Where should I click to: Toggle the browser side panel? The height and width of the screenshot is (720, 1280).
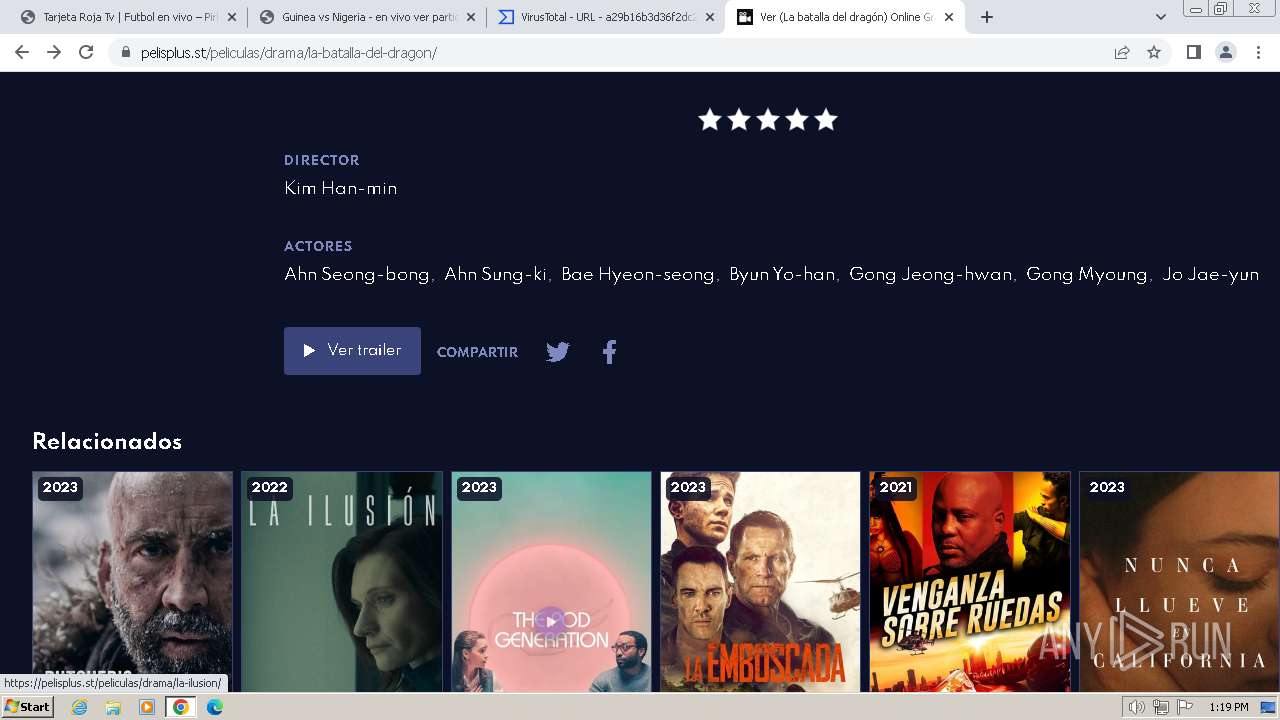1194,53
